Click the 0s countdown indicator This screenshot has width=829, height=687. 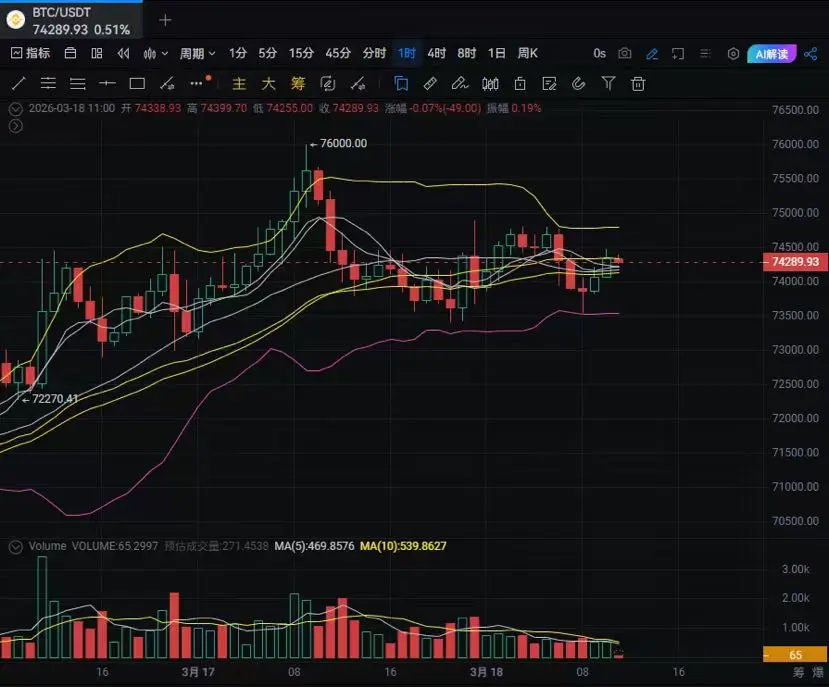click(x=599, y=53)
